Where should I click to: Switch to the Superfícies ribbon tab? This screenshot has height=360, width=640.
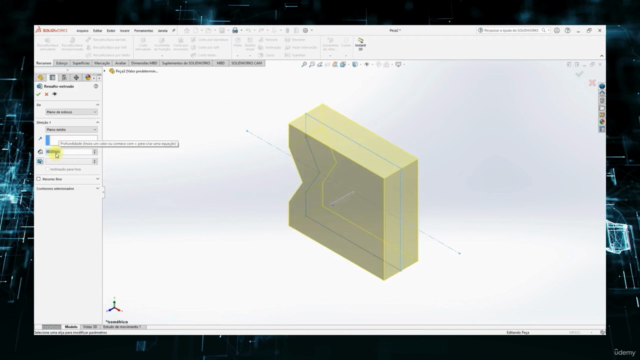[x=81, y=63]
